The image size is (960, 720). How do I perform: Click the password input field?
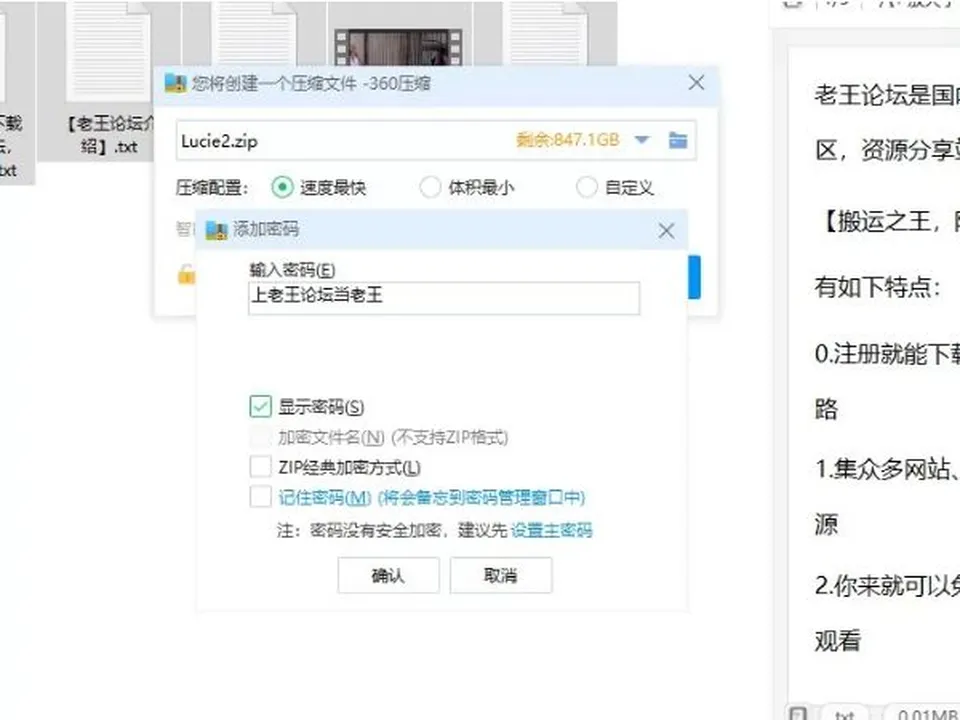pos(444,298)
